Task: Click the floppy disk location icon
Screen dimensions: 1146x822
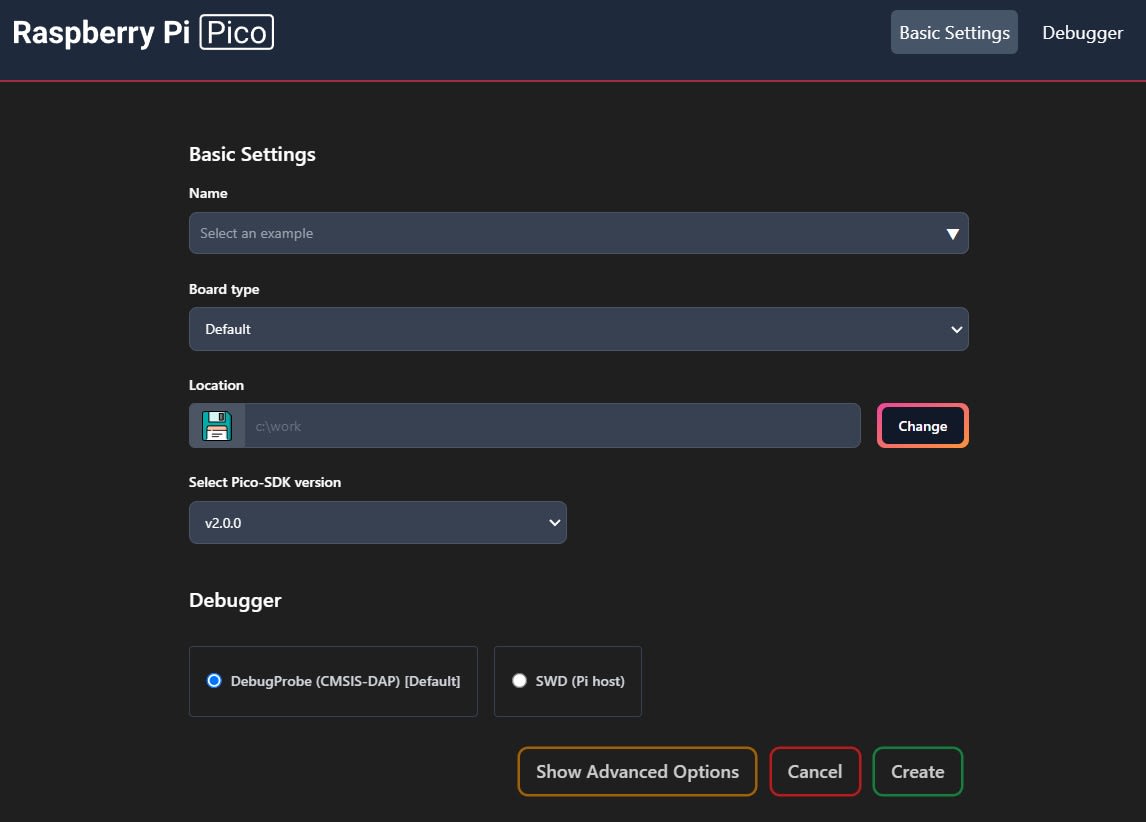Action: click(x=216, y=426)
